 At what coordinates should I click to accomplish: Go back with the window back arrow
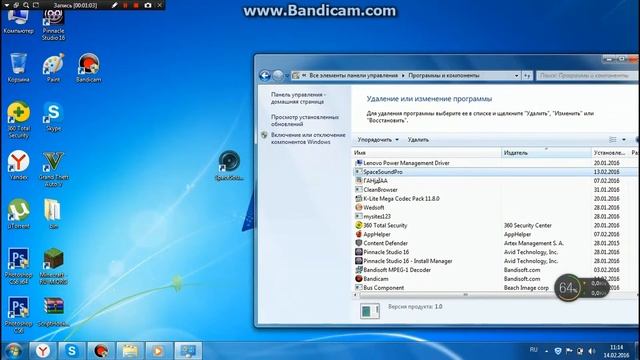(264, 76)
